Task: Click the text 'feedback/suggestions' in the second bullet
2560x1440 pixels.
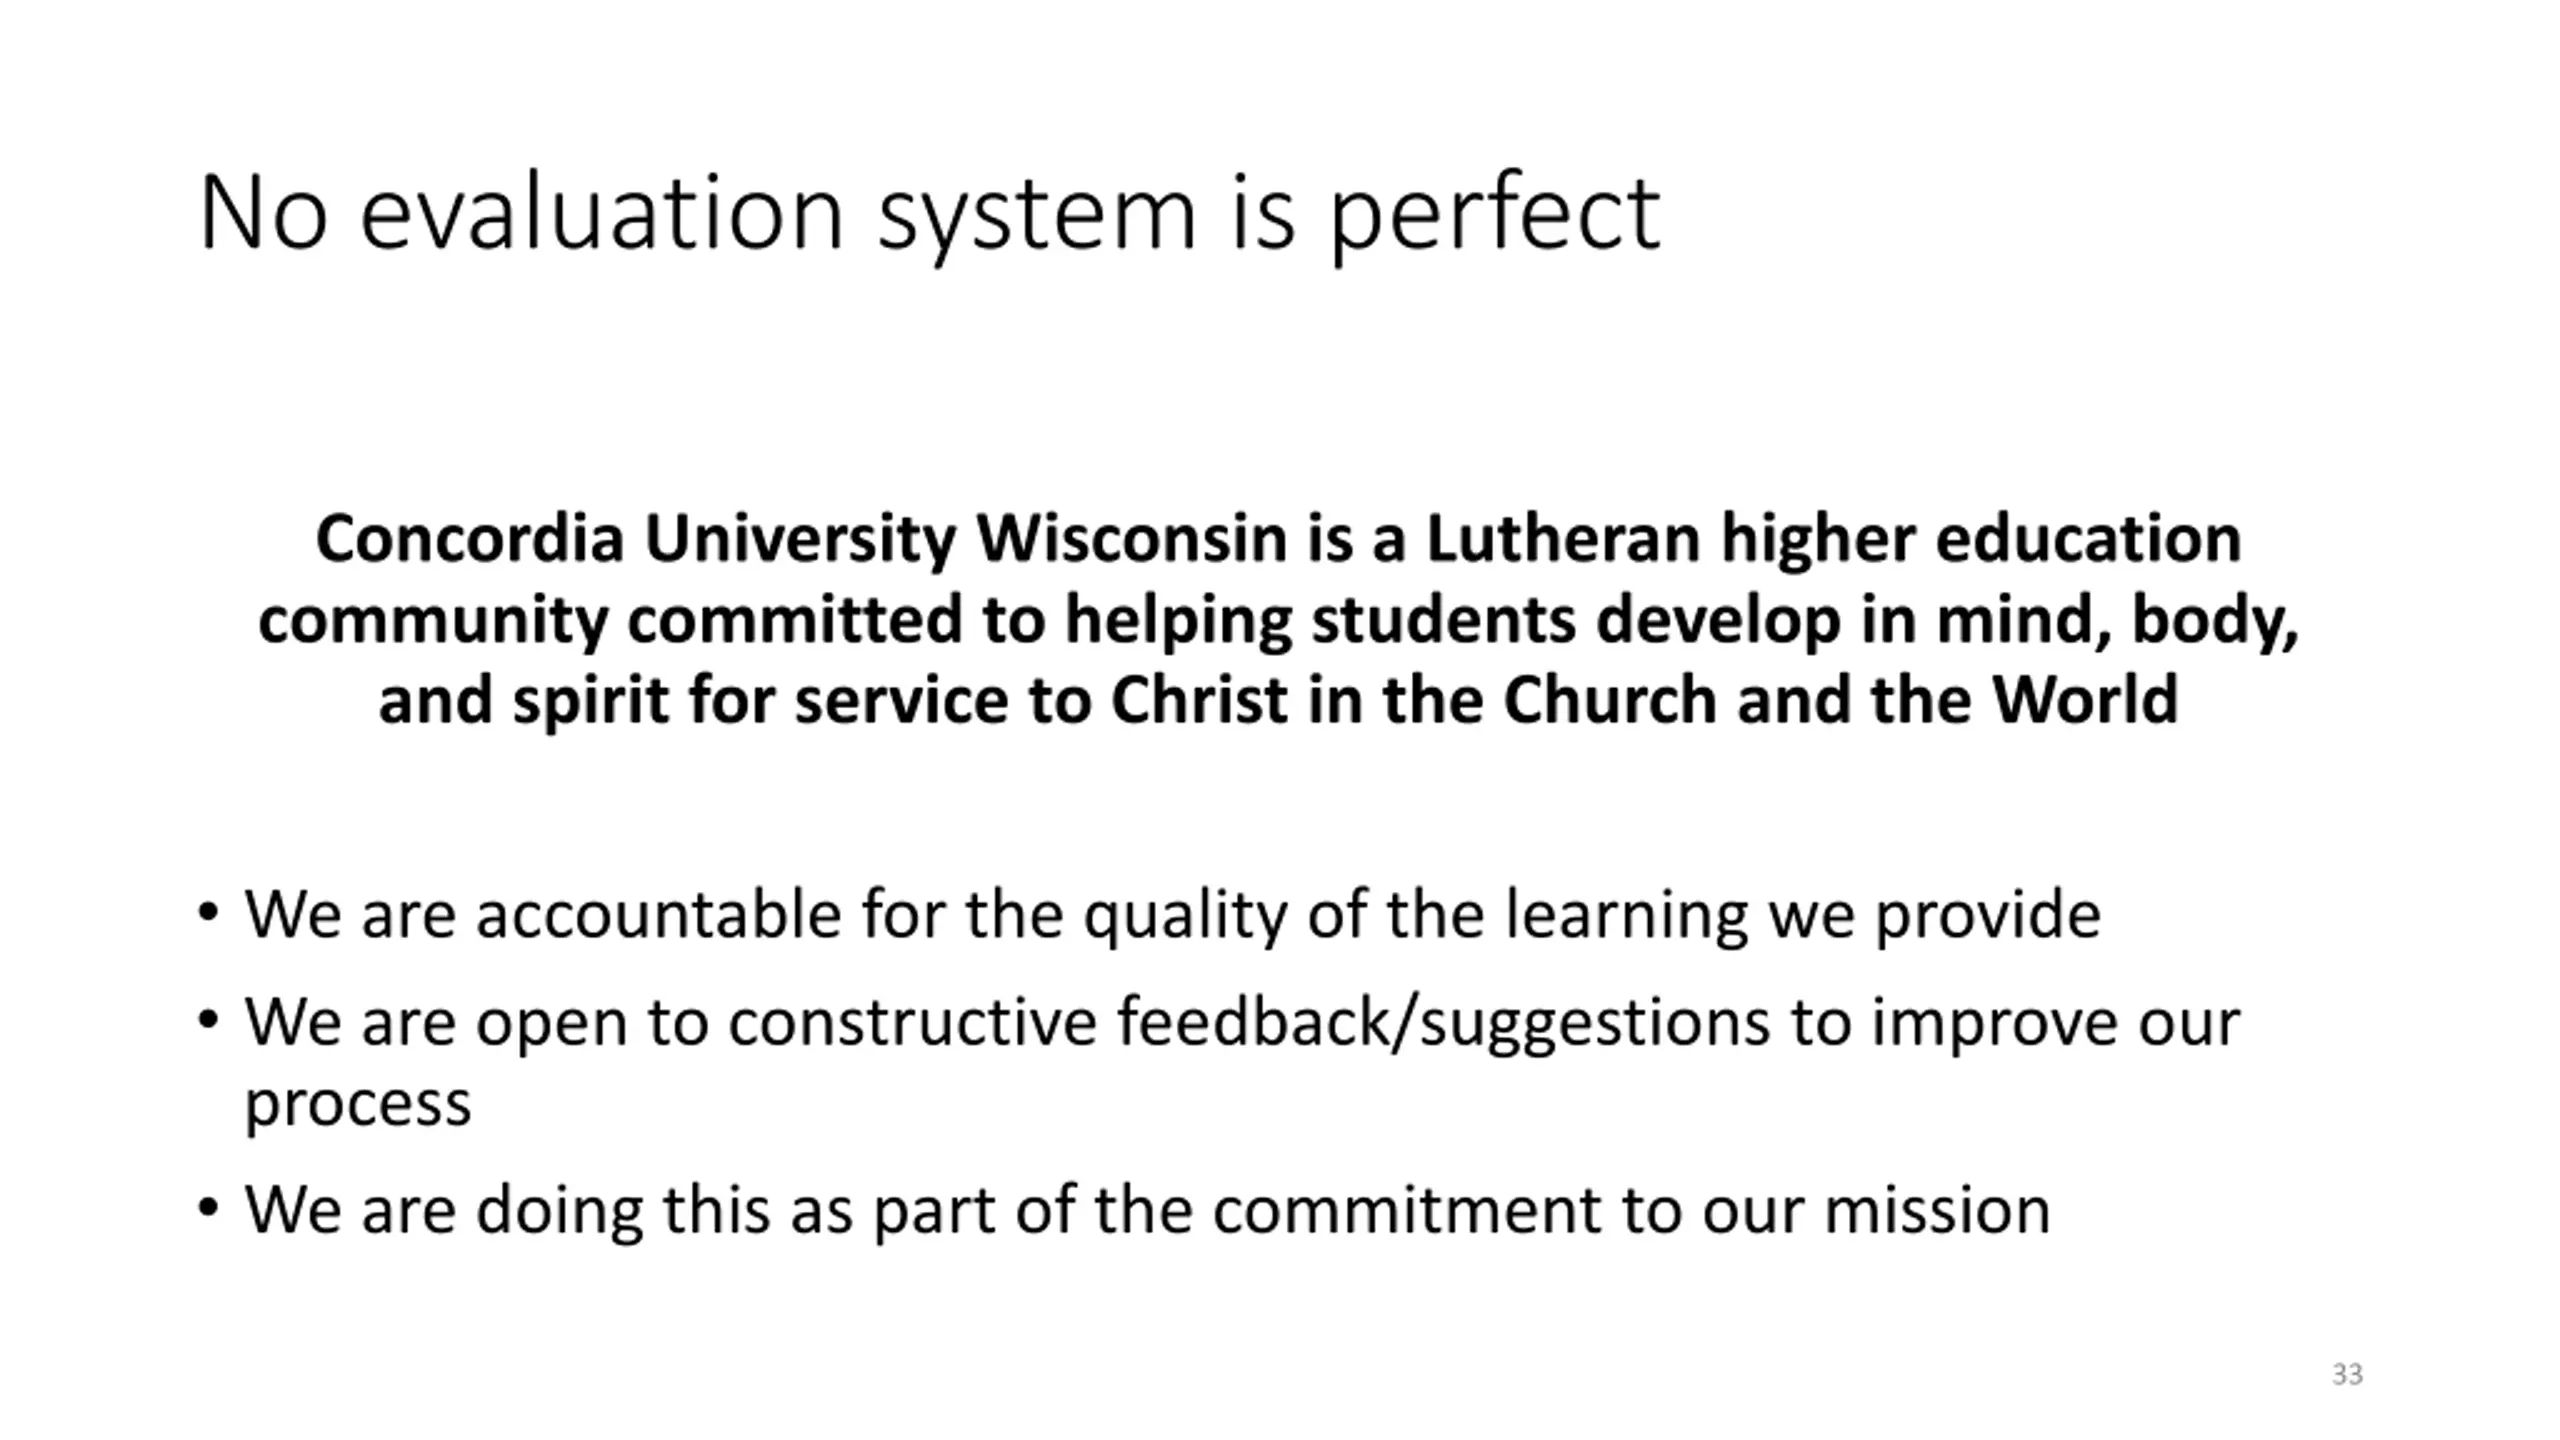Action: tap(1443, 1024)
